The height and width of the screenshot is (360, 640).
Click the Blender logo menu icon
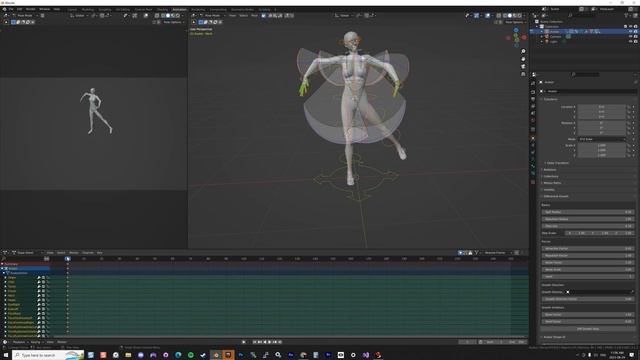[4, 9]
